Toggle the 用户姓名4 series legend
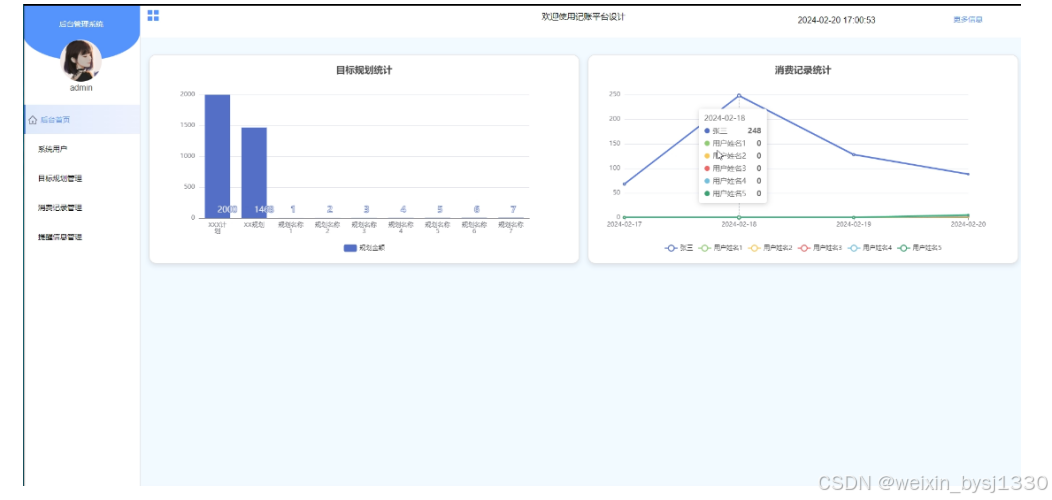The width and height of the screenshot is (1052, 500). pyautogui.click(x=870, y=248)
